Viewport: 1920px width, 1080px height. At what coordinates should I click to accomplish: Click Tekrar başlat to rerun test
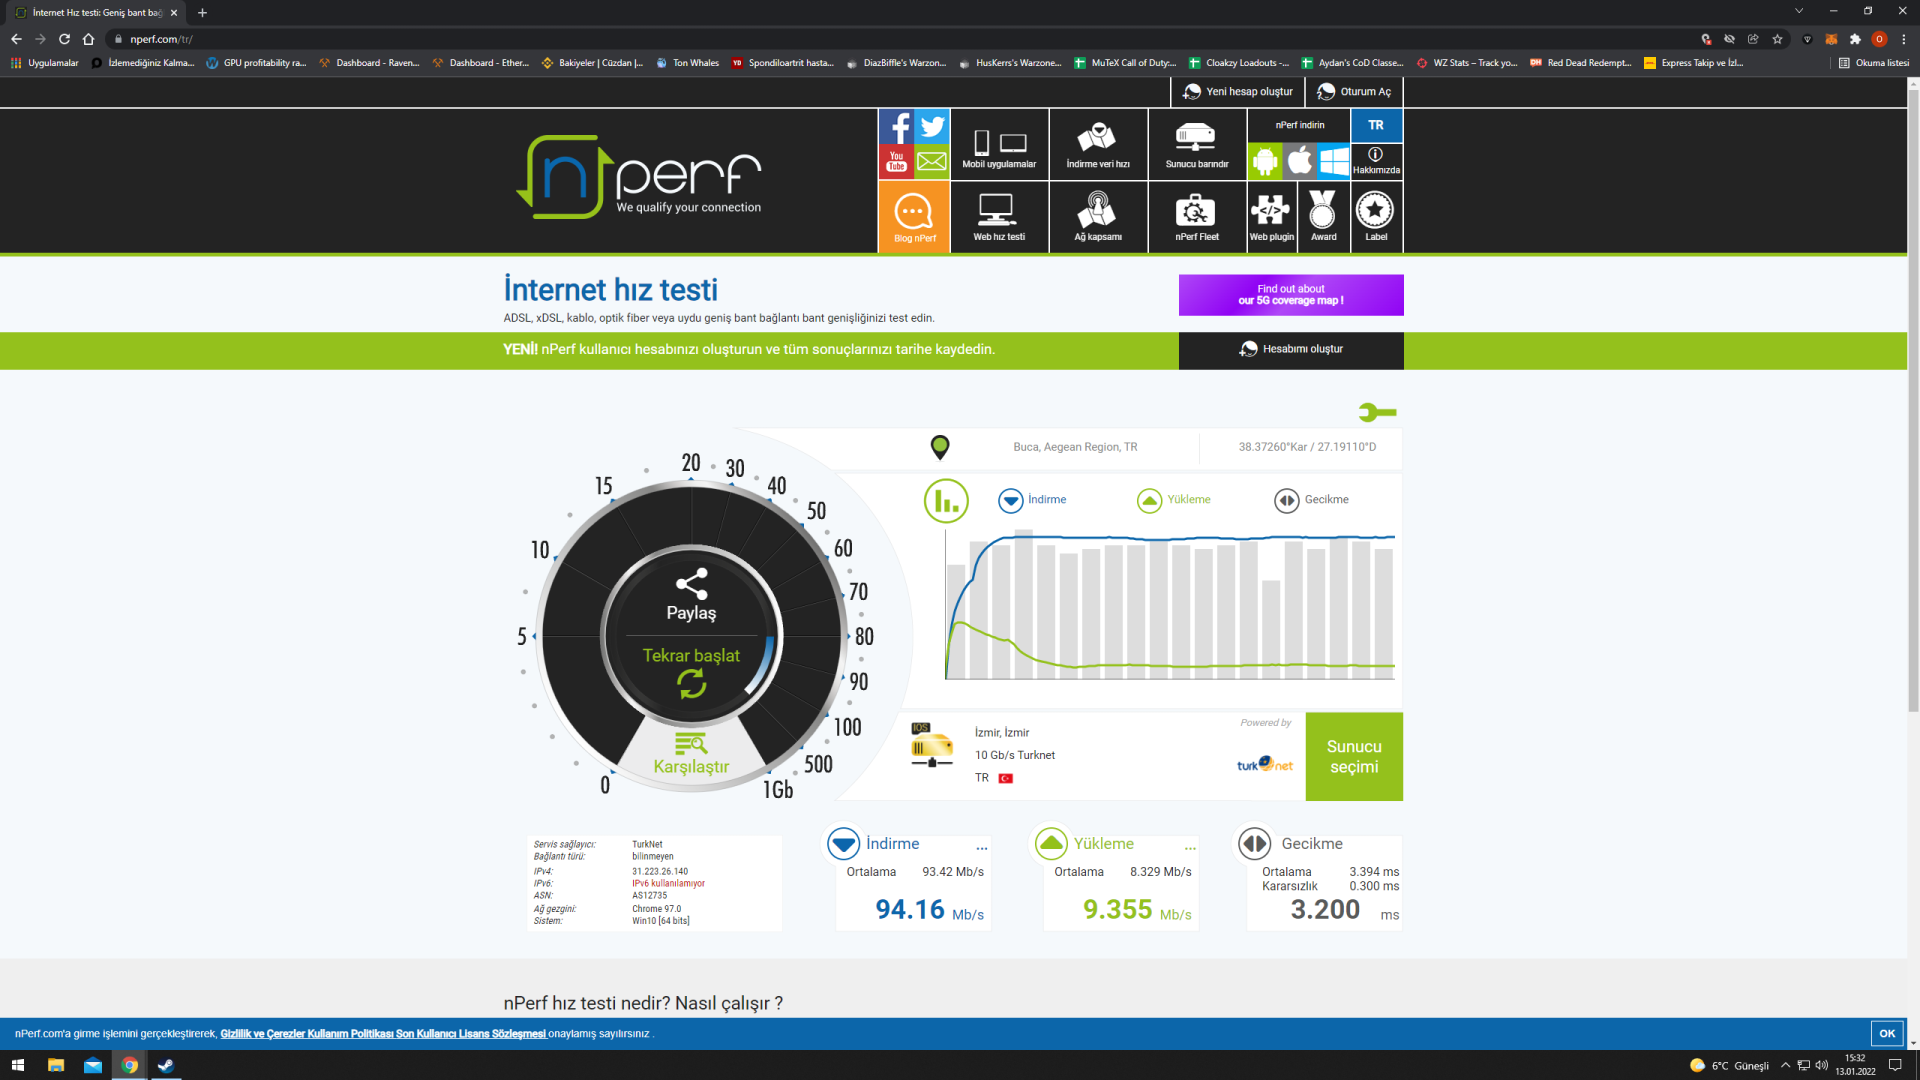(x=691, y=668)
